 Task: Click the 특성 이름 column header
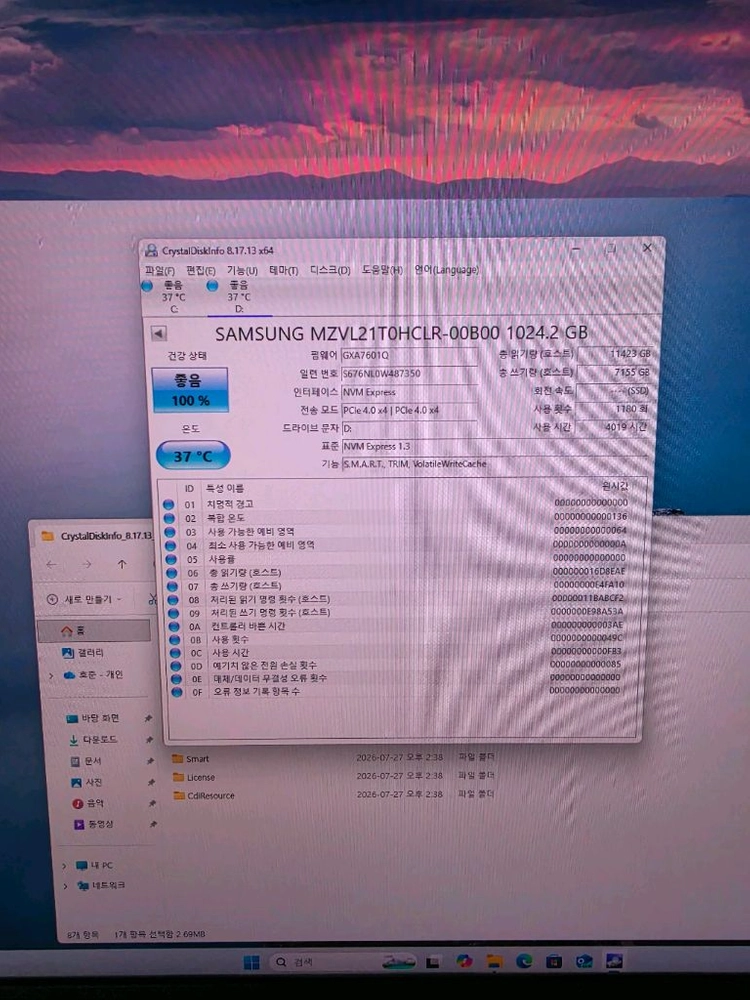(x=224, y=489)
